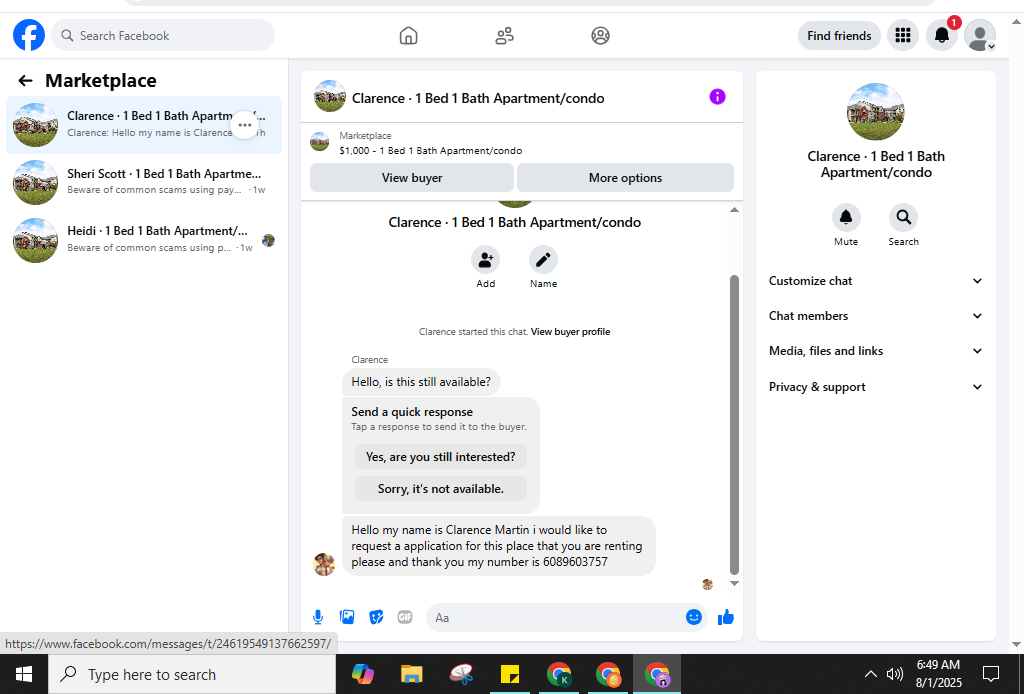Viewport: 1024px width, 694px height.
Task: Open the View buyer profile link
Action: tap(570, 332)
